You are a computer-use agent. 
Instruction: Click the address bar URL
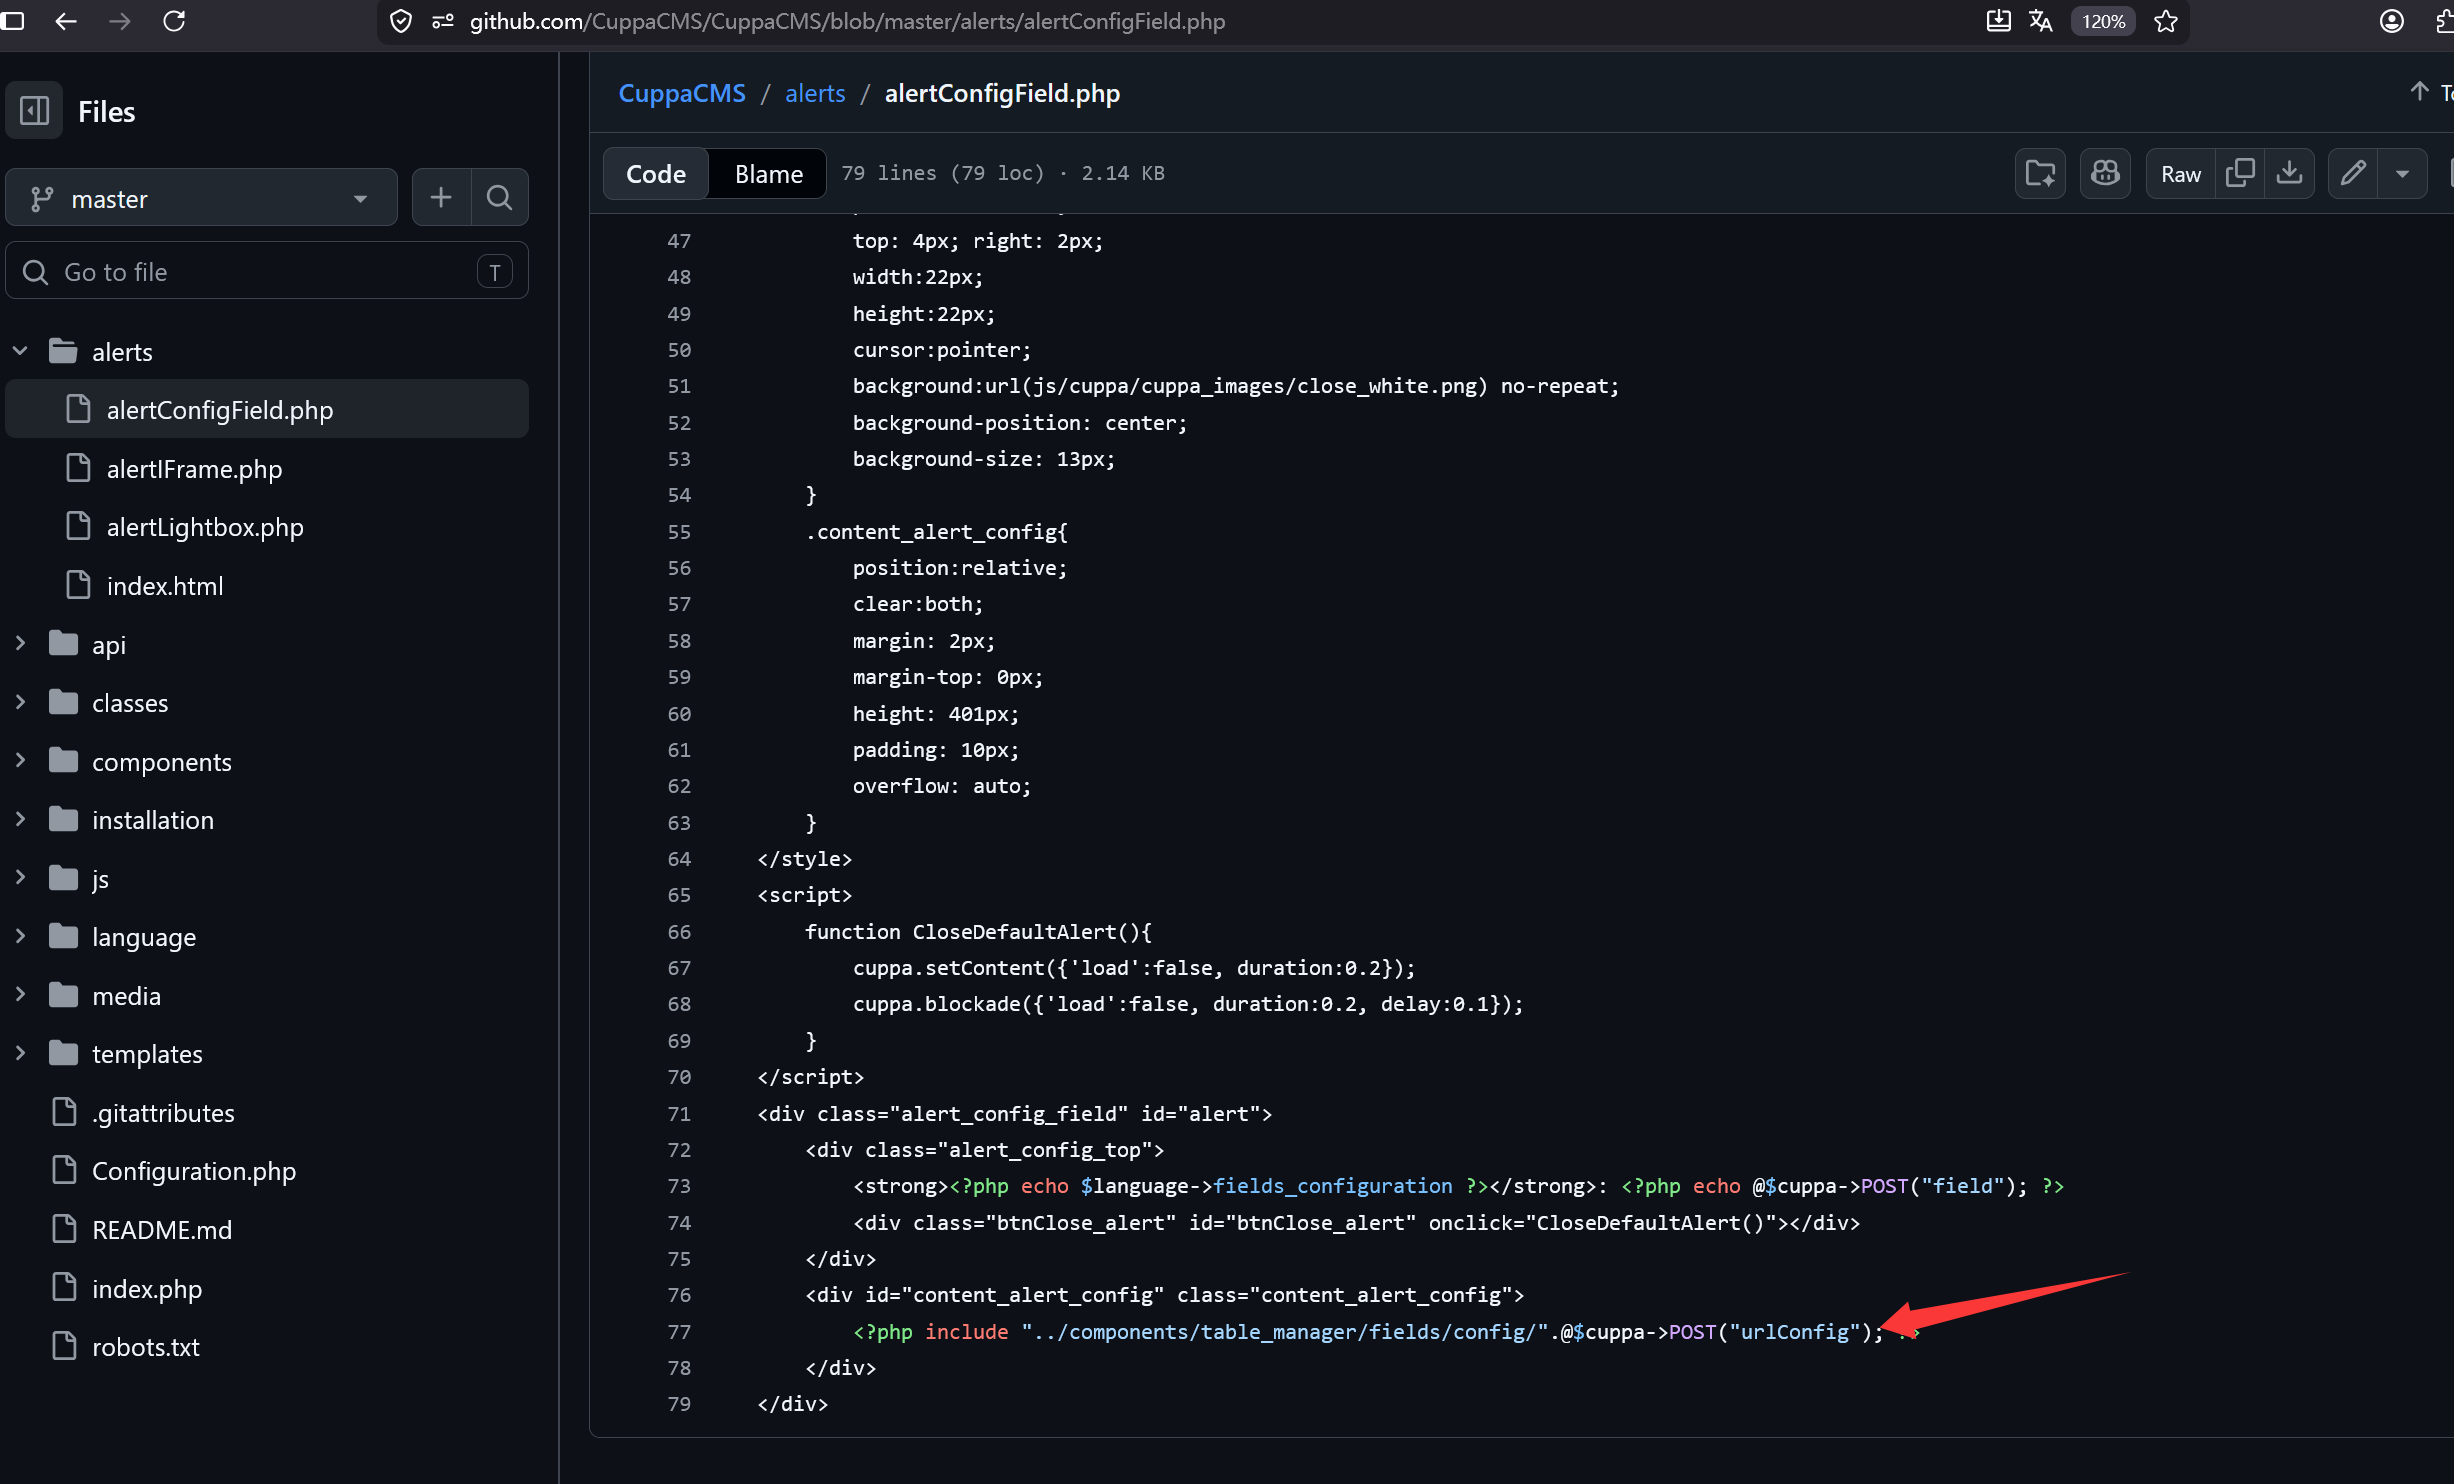(847, 21)
